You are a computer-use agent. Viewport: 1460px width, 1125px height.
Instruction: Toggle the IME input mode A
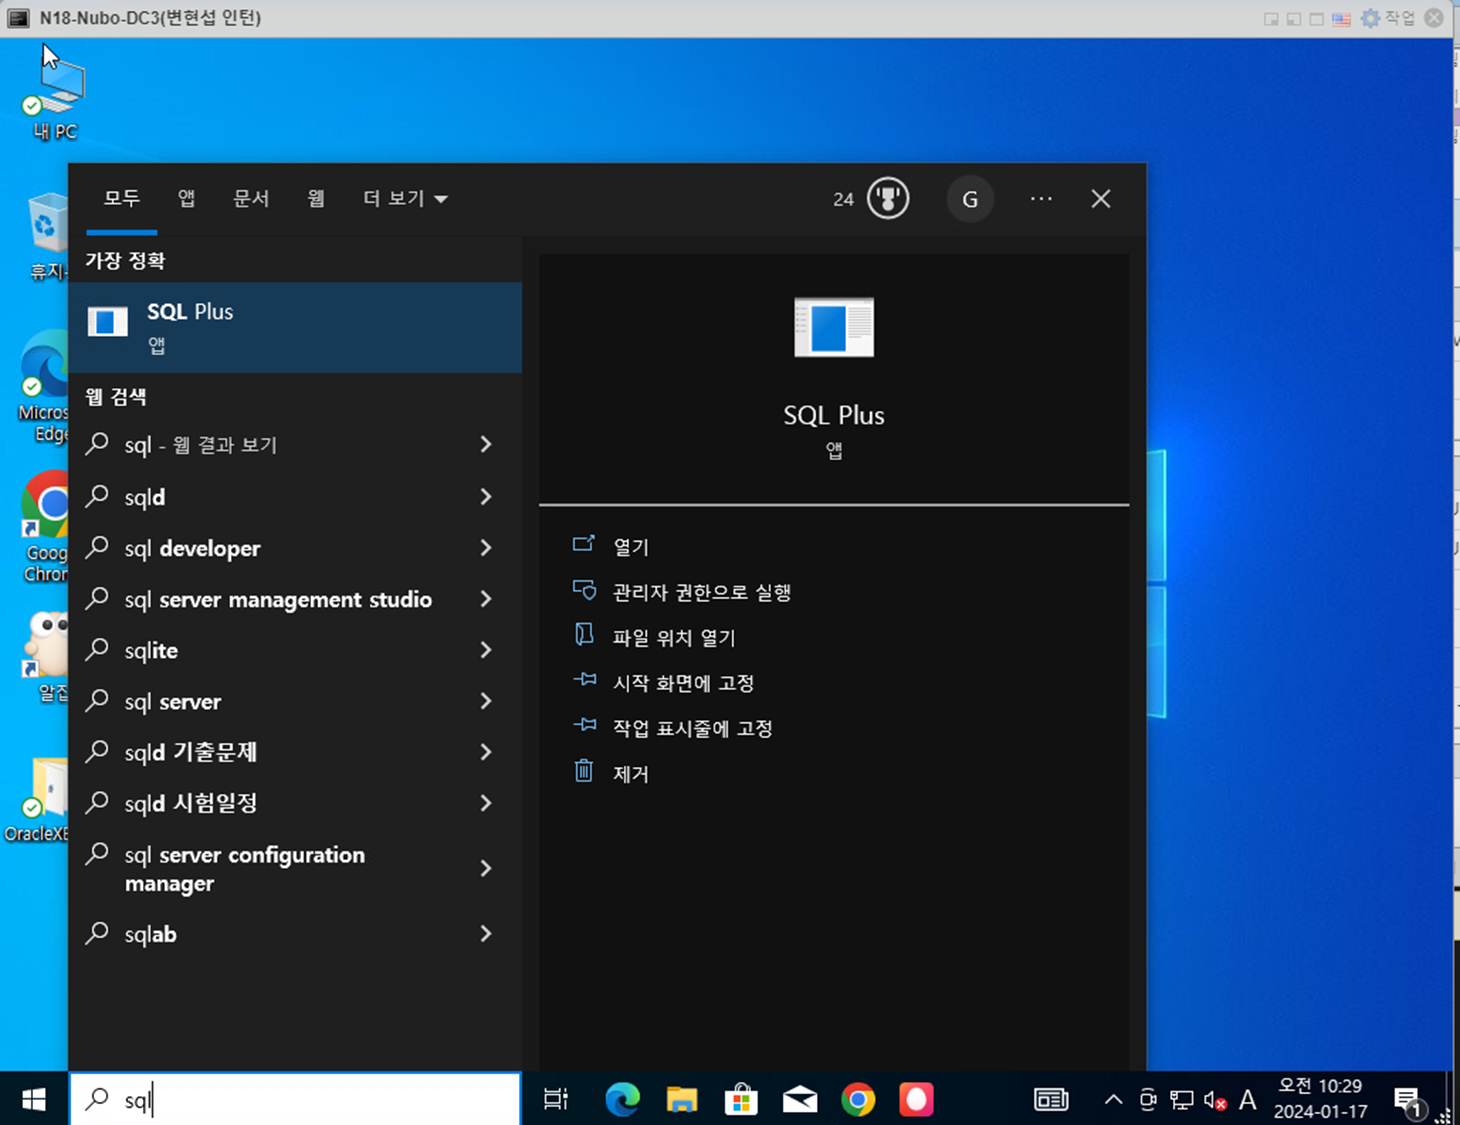[x=1247, y=1100]
